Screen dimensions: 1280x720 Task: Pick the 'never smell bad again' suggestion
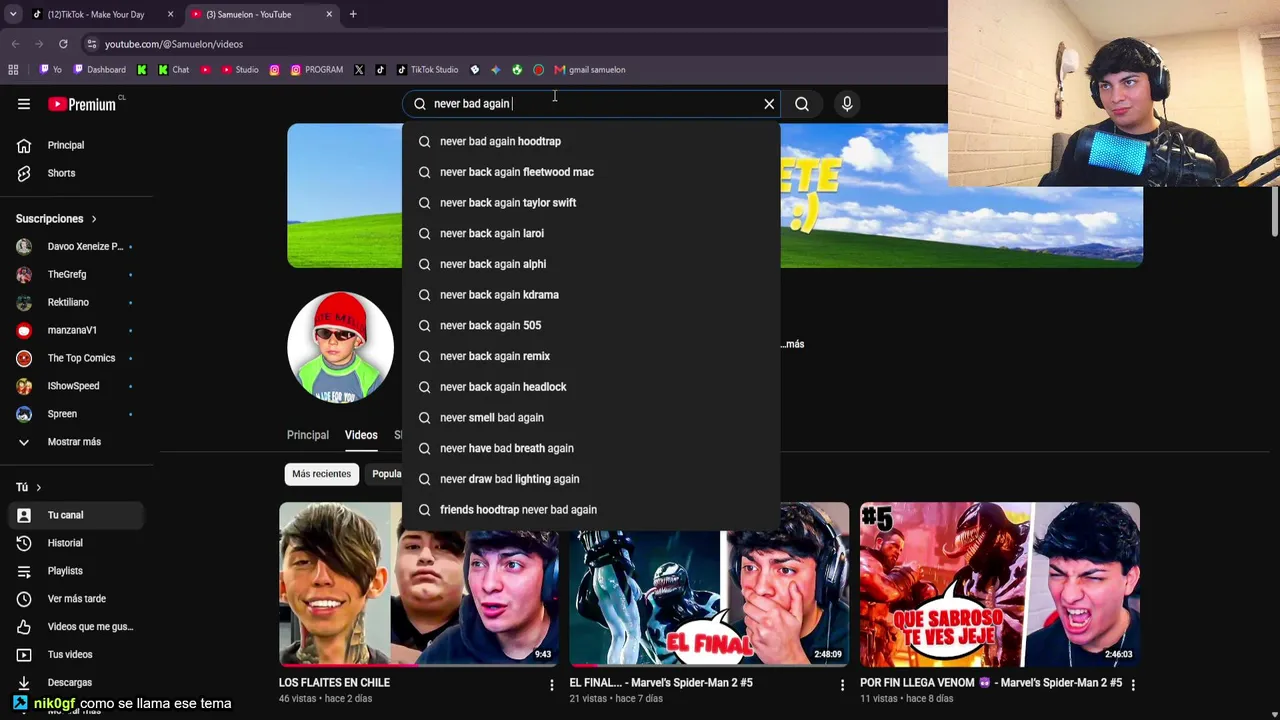click(591, 417)
